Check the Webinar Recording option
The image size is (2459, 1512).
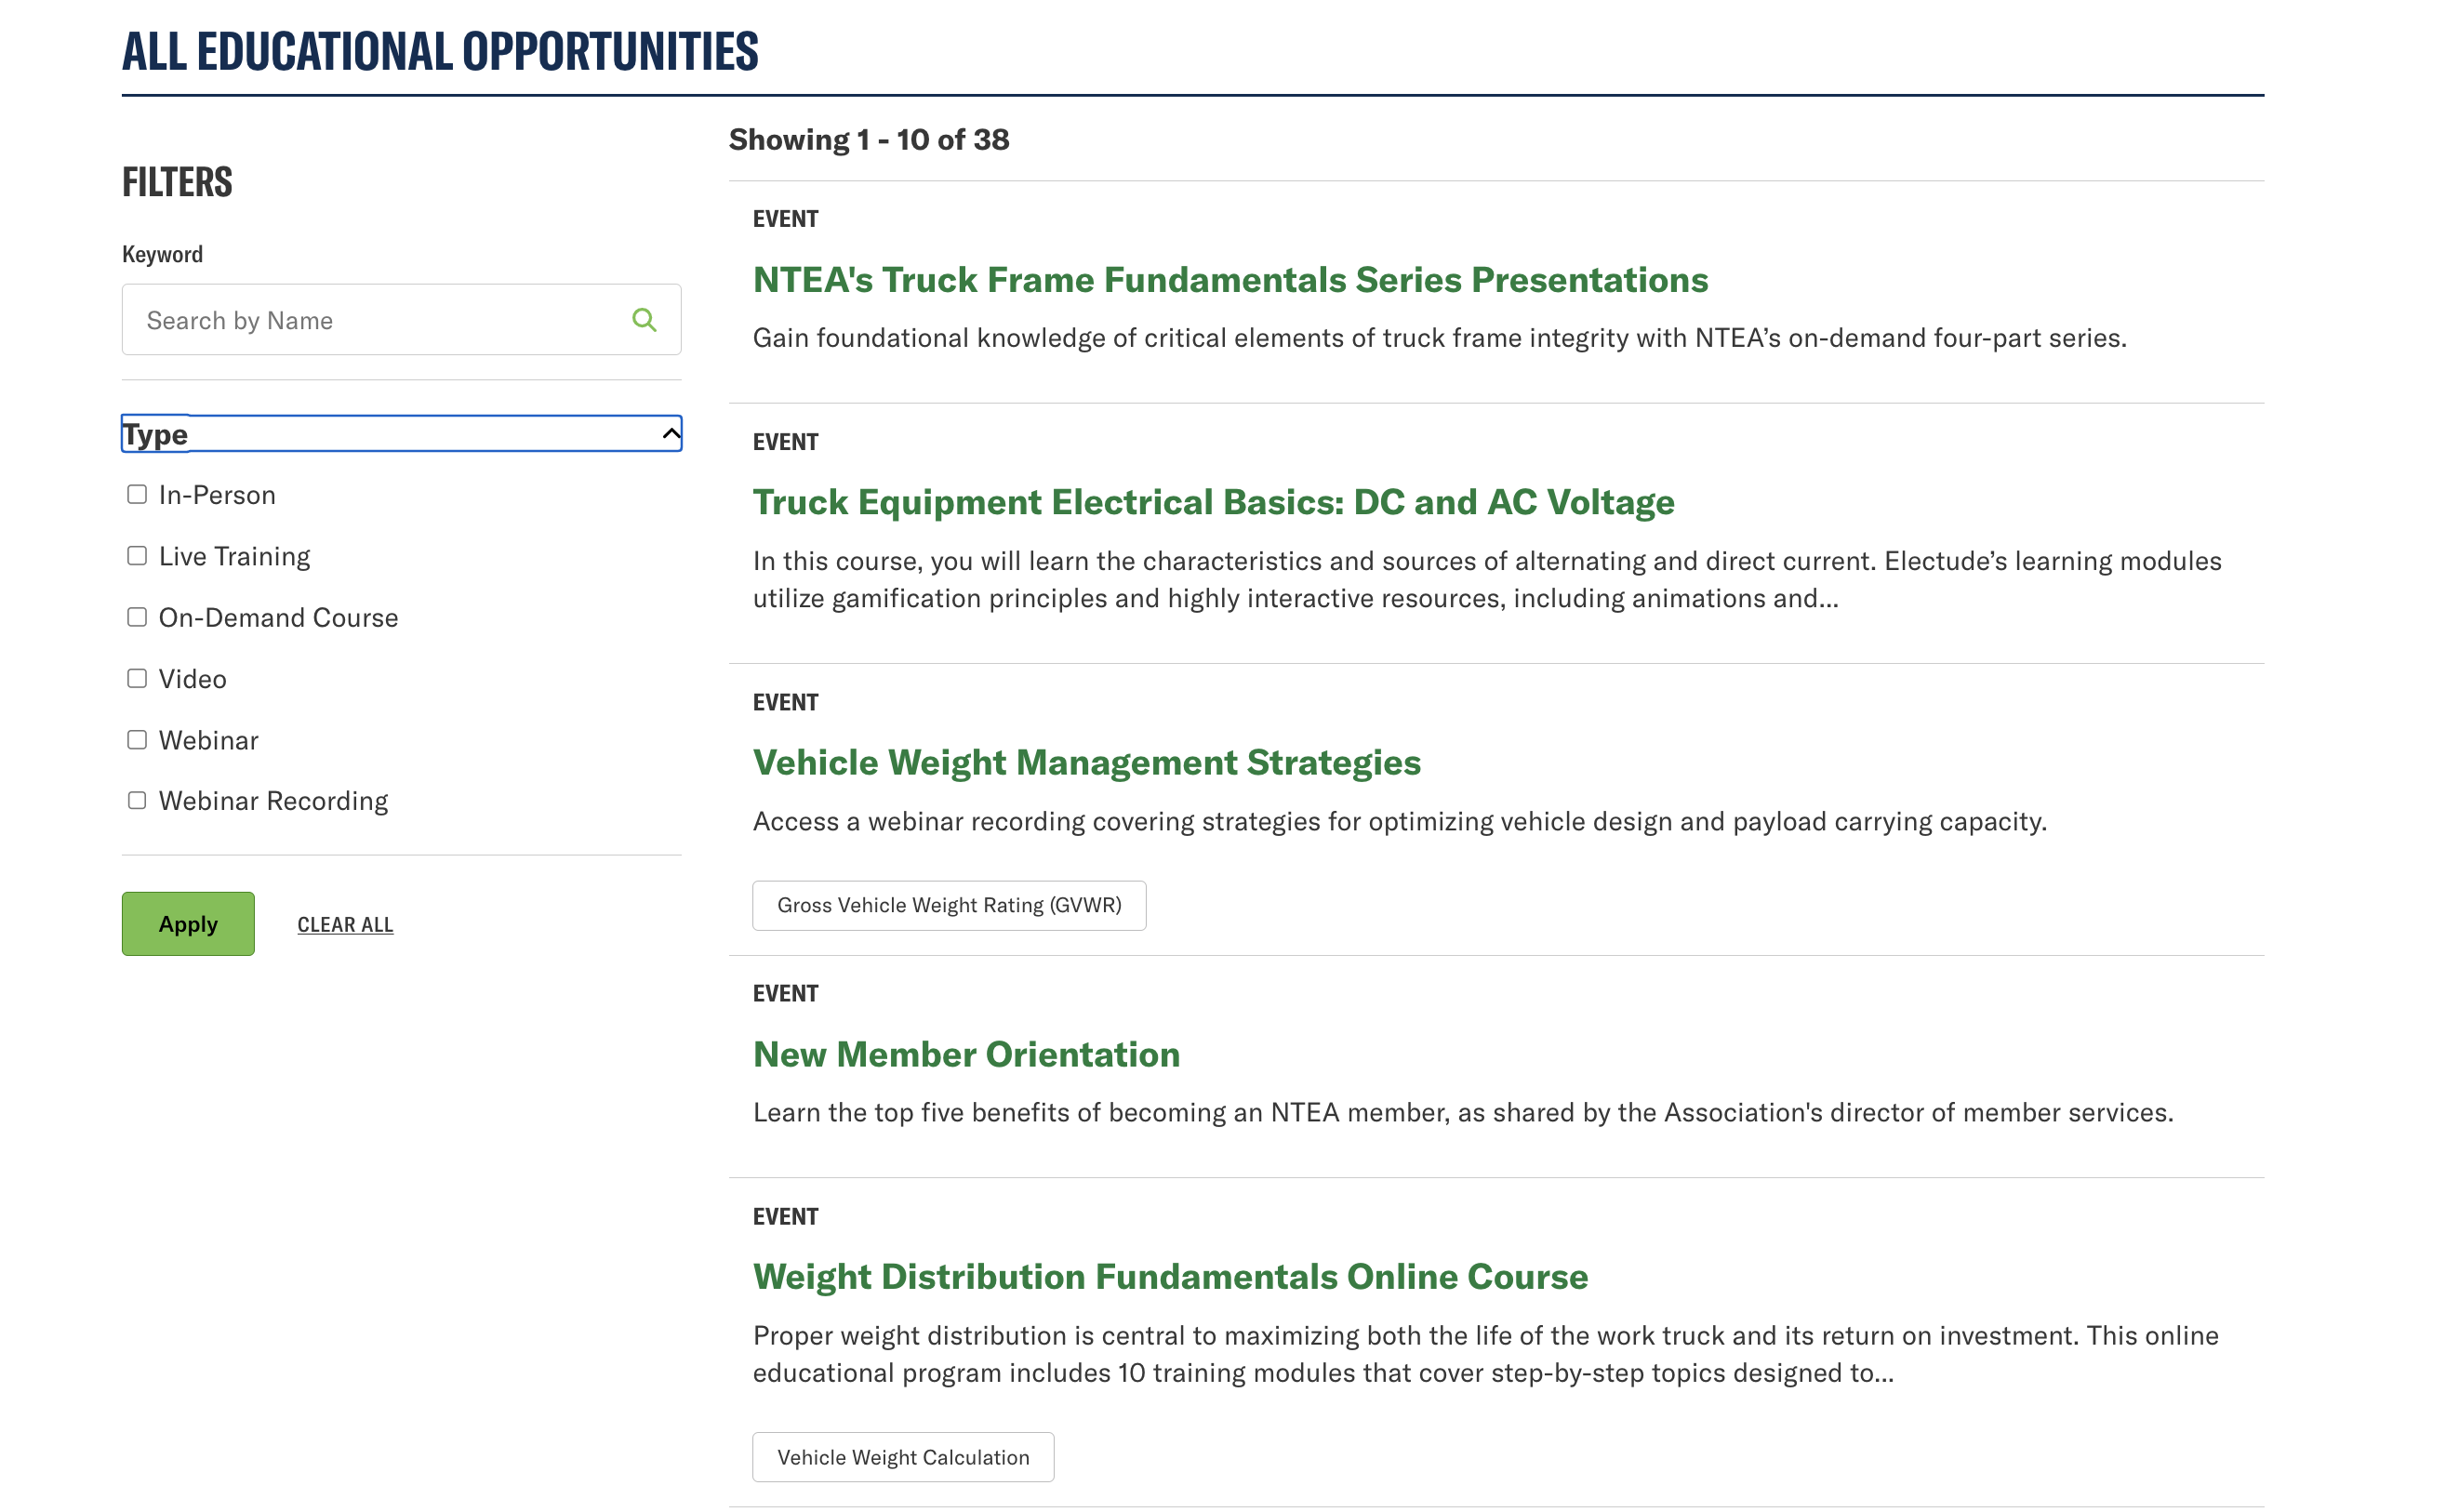[137, 800]
